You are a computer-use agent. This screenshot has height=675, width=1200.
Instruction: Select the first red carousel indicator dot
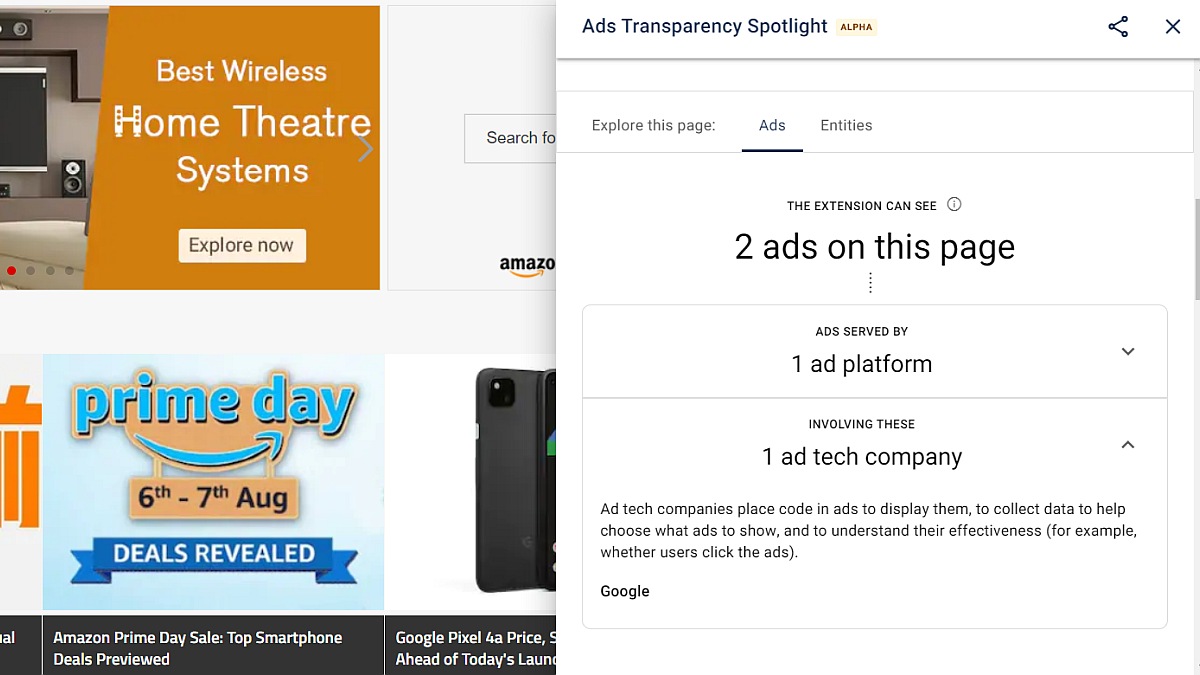click(x=12, y=271)
